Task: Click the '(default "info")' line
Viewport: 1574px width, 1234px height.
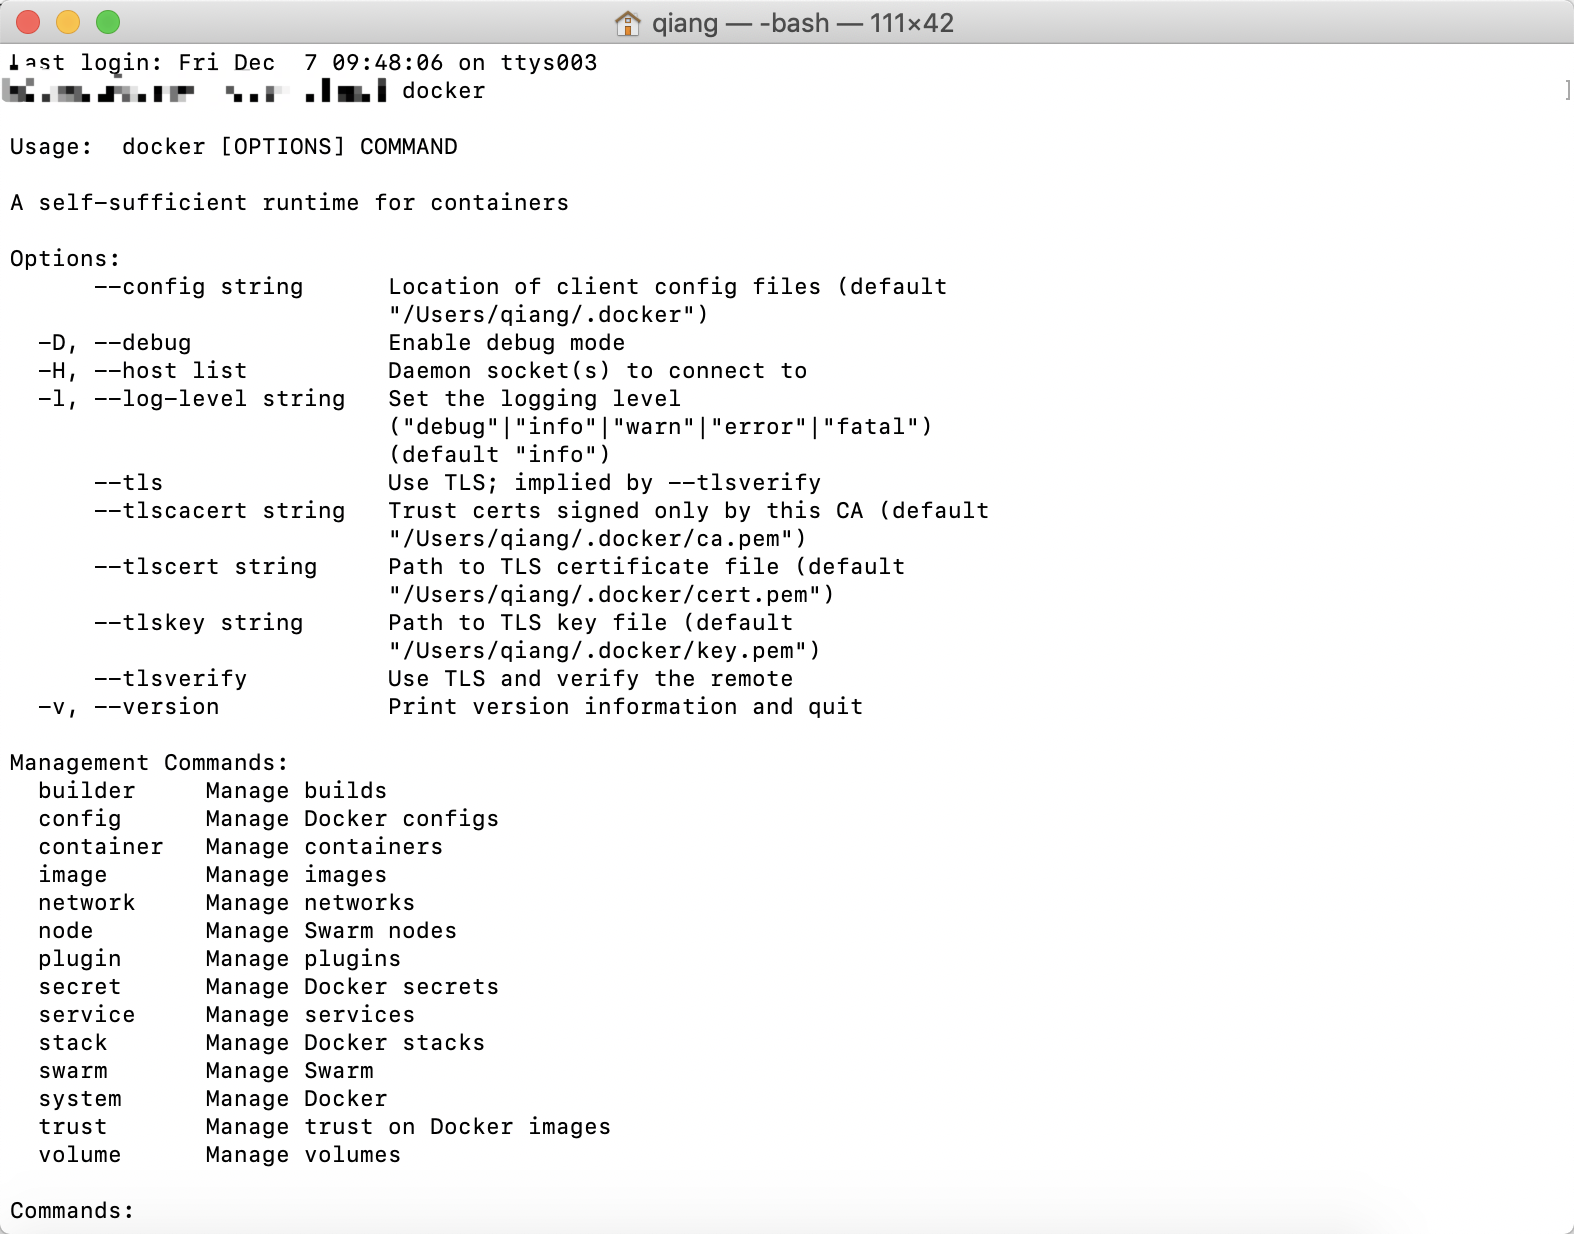Action: coord(500,454)
